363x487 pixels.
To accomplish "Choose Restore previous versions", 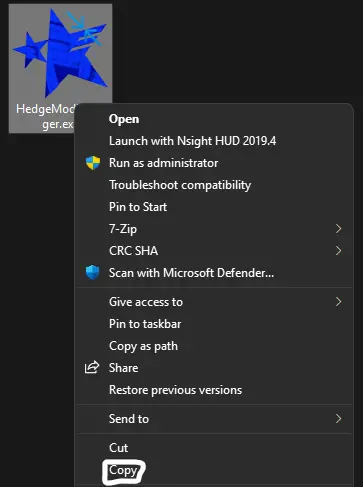I will [214, 390].
